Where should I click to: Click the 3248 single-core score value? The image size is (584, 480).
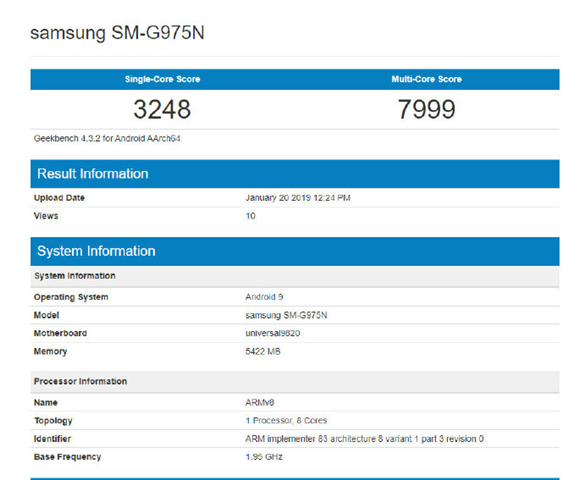[162, 109]
